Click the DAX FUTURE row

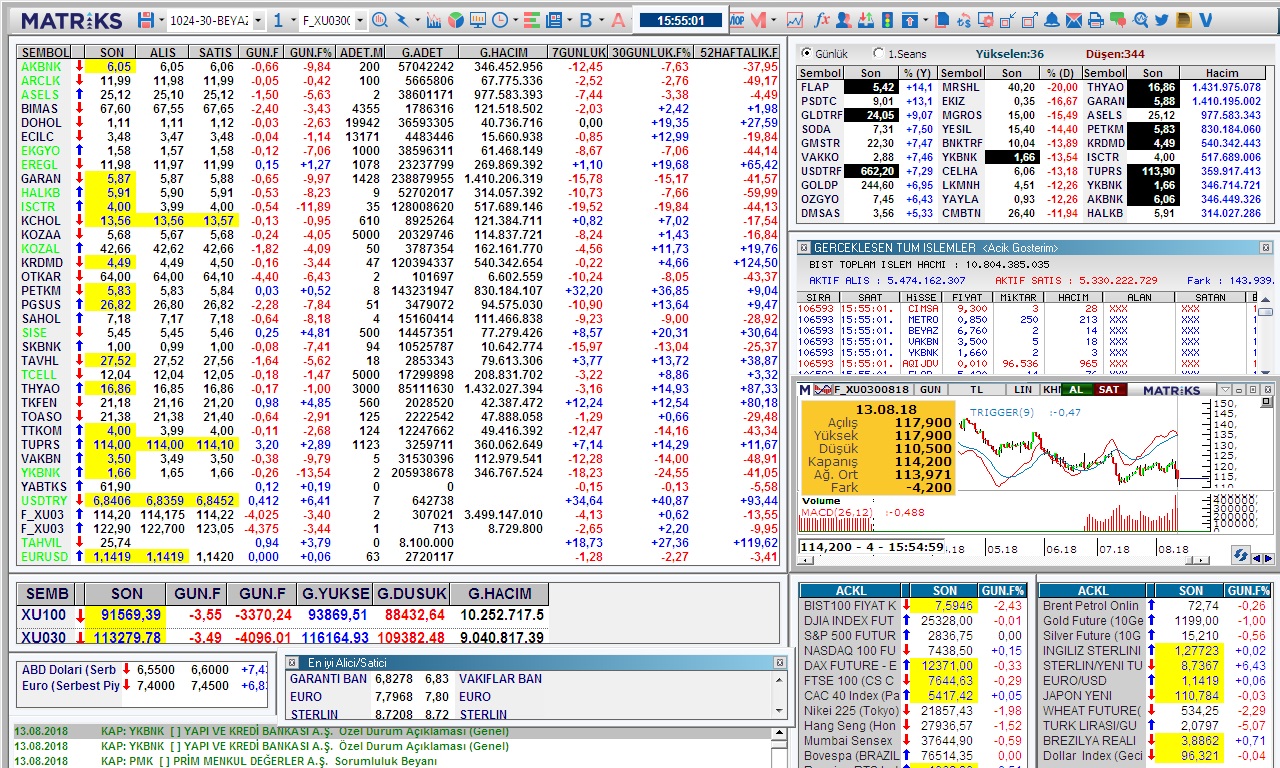913,665
